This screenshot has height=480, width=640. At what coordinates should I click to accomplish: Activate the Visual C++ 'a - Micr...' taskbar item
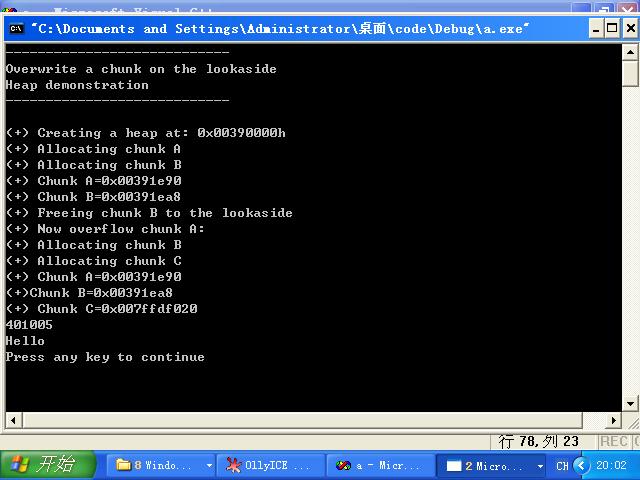pos(380,465)
